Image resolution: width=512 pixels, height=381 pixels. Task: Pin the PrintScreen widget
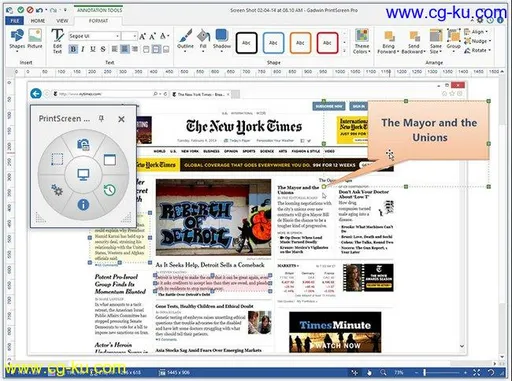point(101,118)
